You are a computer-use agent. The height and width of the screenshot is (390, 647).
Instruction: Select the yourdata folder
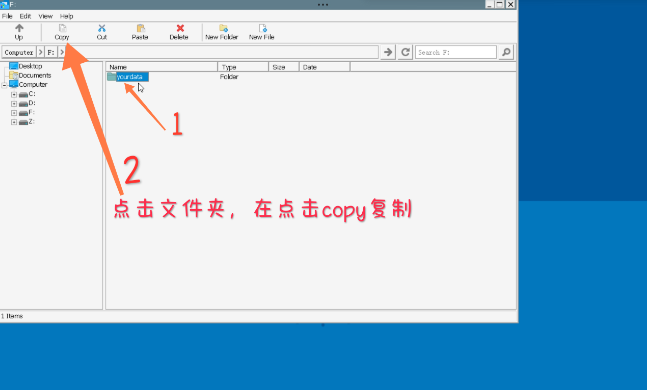pos(129,77)
